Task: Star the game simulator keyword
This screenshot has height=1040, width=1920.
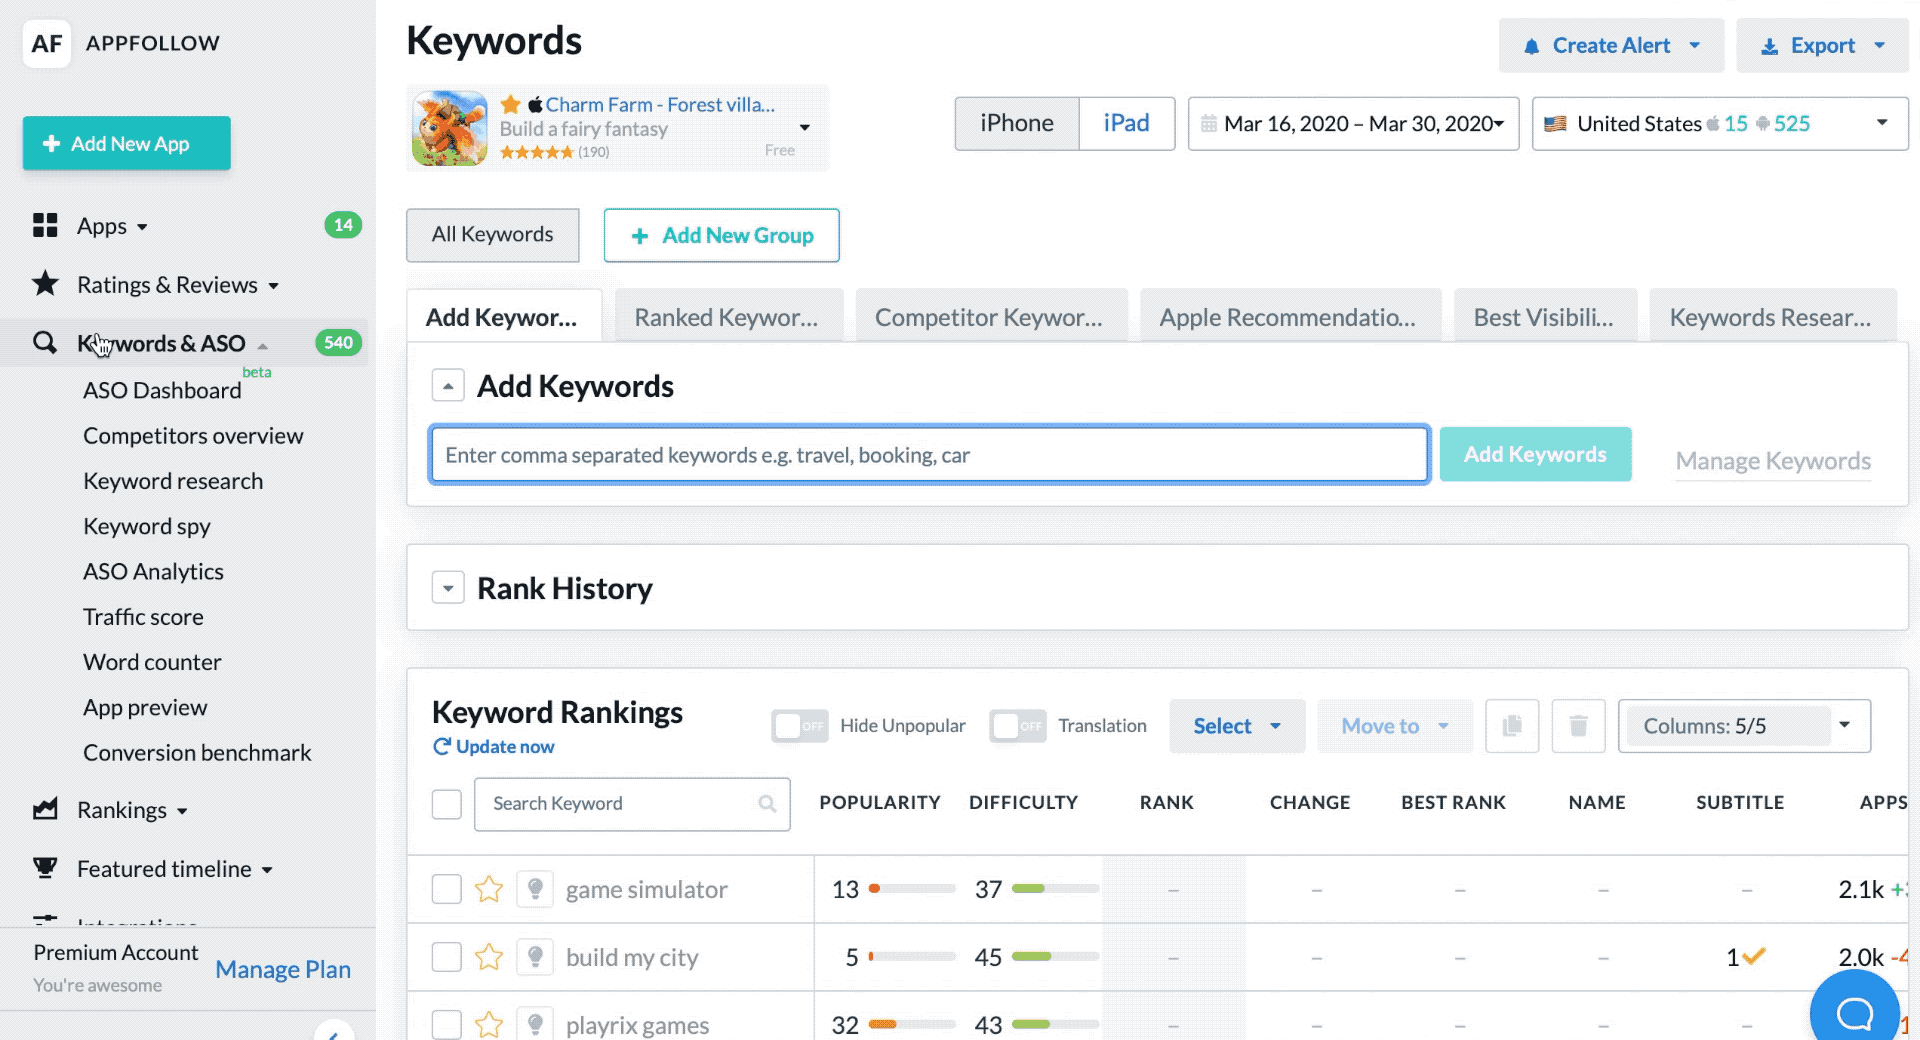Action: pyautogui.click(x=489, y=889)
